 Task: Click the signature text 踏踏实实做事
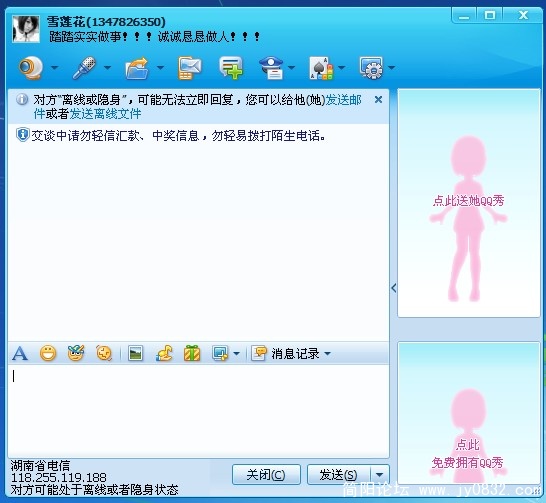[x=85, y=37]
